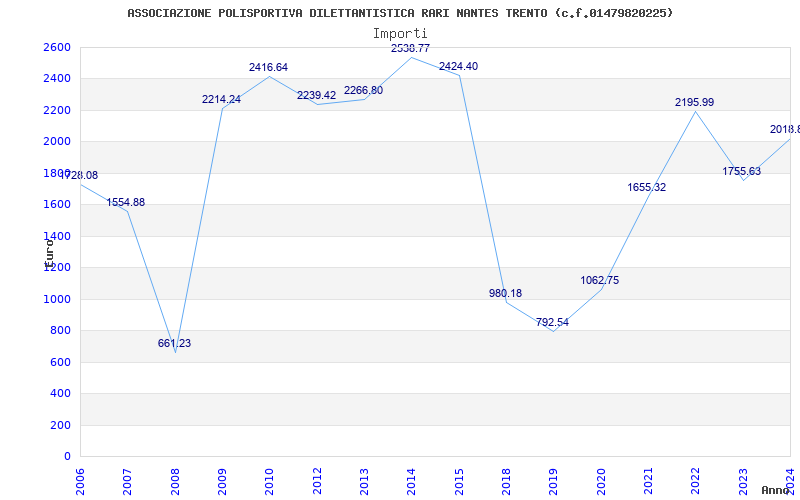Click x-axis year 2018
The width and height of the screenshot is (800, 500).
(507, 482)
